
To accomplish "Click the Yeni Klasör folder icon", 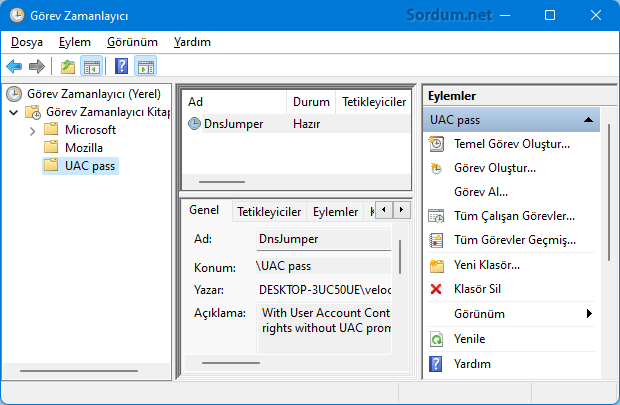I will coord(437,265).
